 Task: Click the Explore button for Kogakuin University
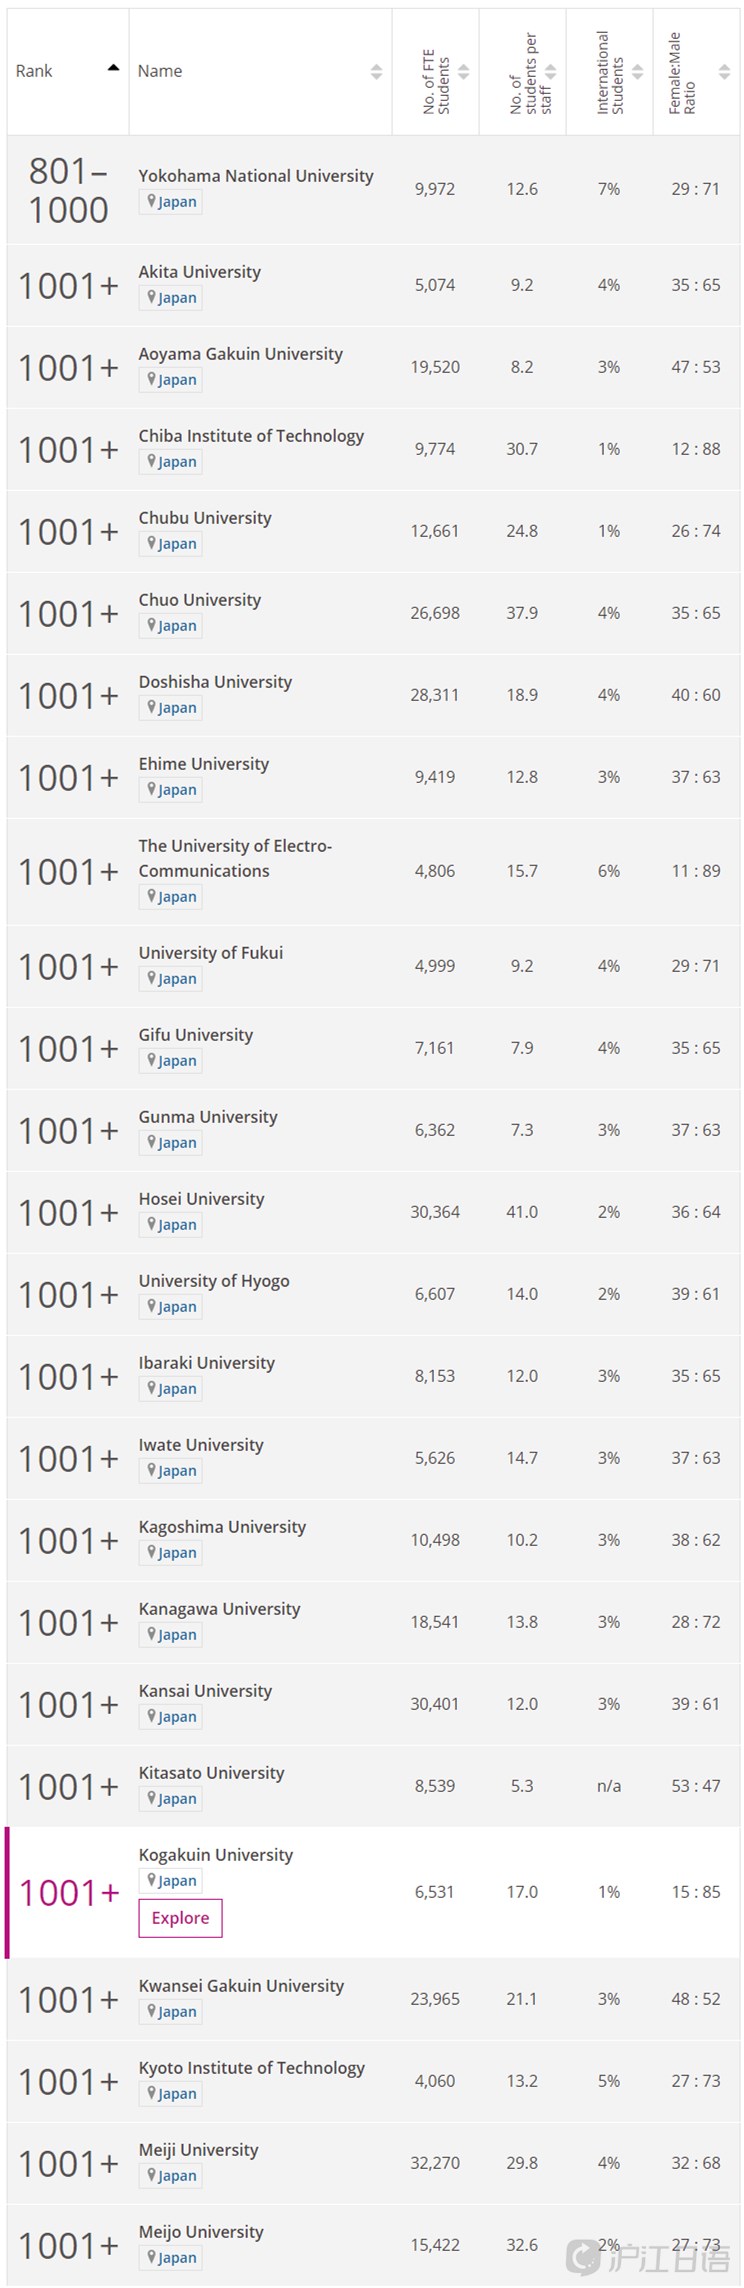tap(180, 1918)
